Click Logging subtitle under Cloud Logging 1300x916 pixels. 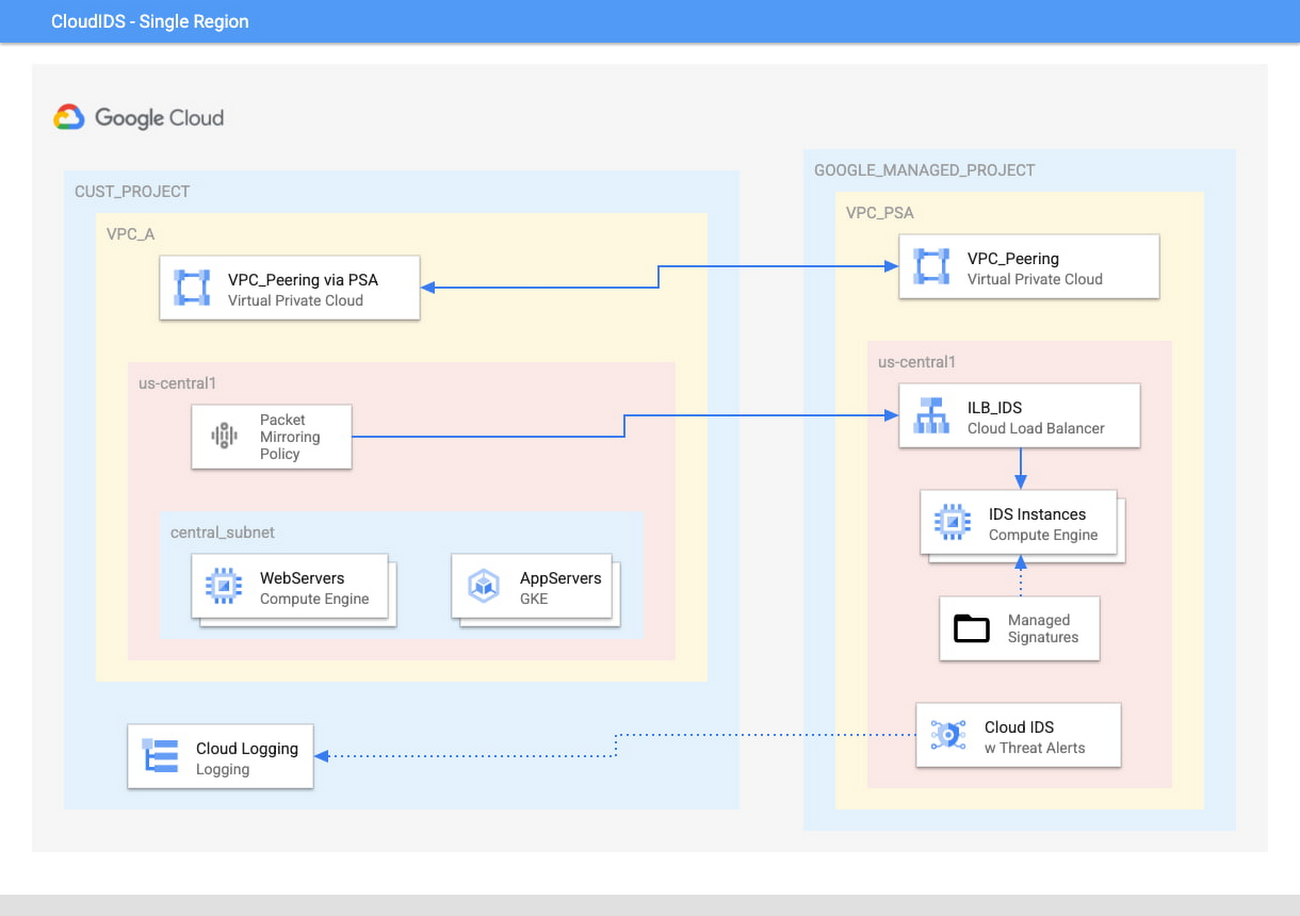222,769
